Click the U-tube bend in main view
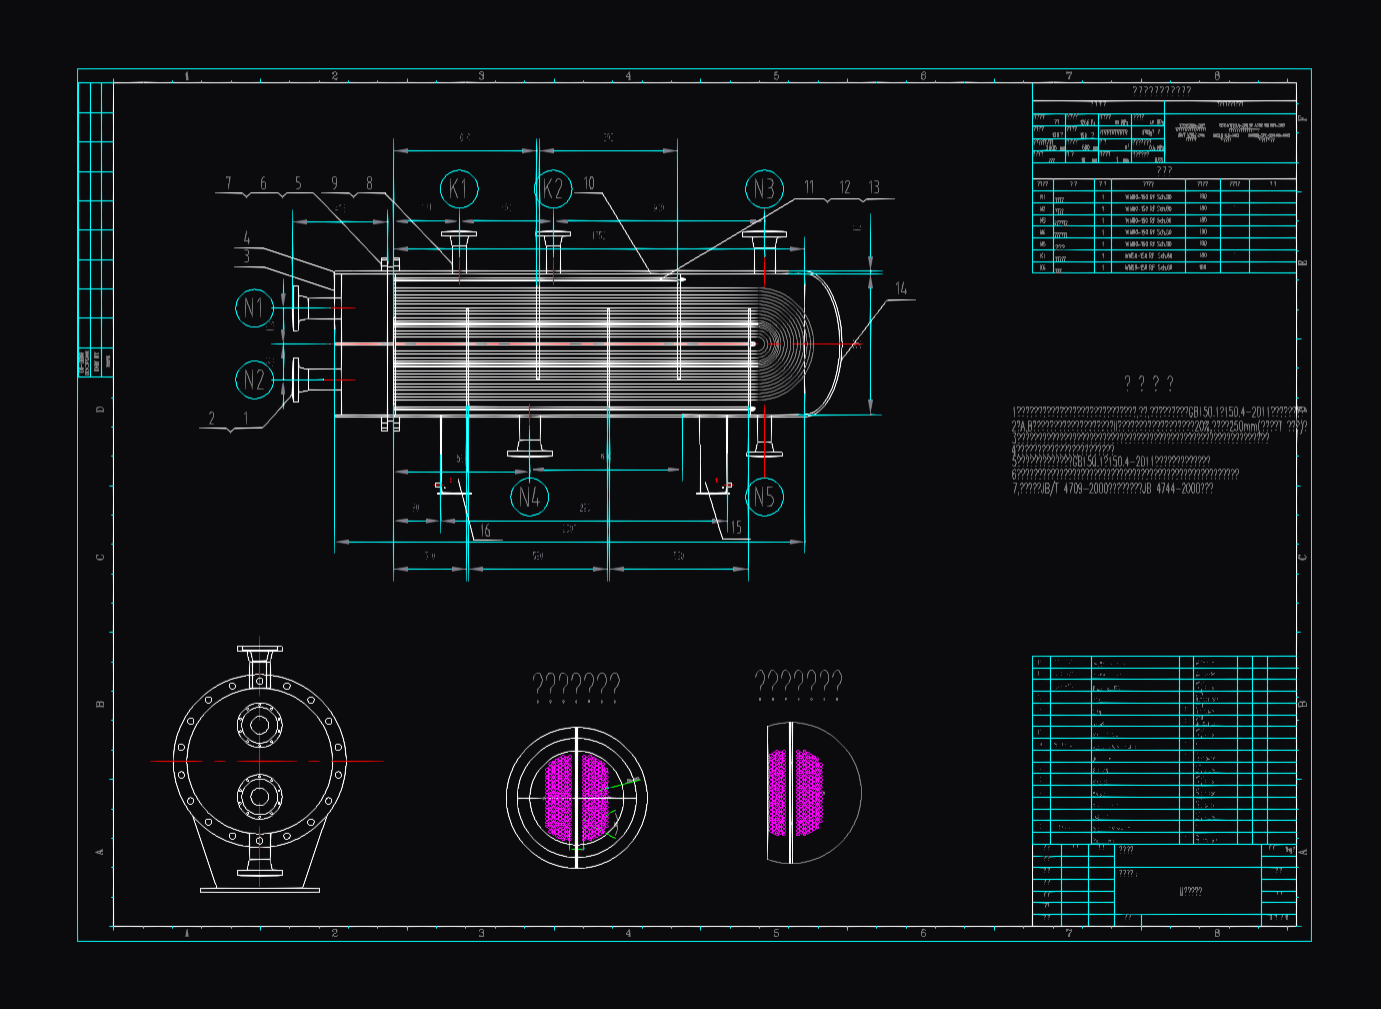This screenshot has width=1381, height=1009. pyautogui.click(x=785, y=344)
